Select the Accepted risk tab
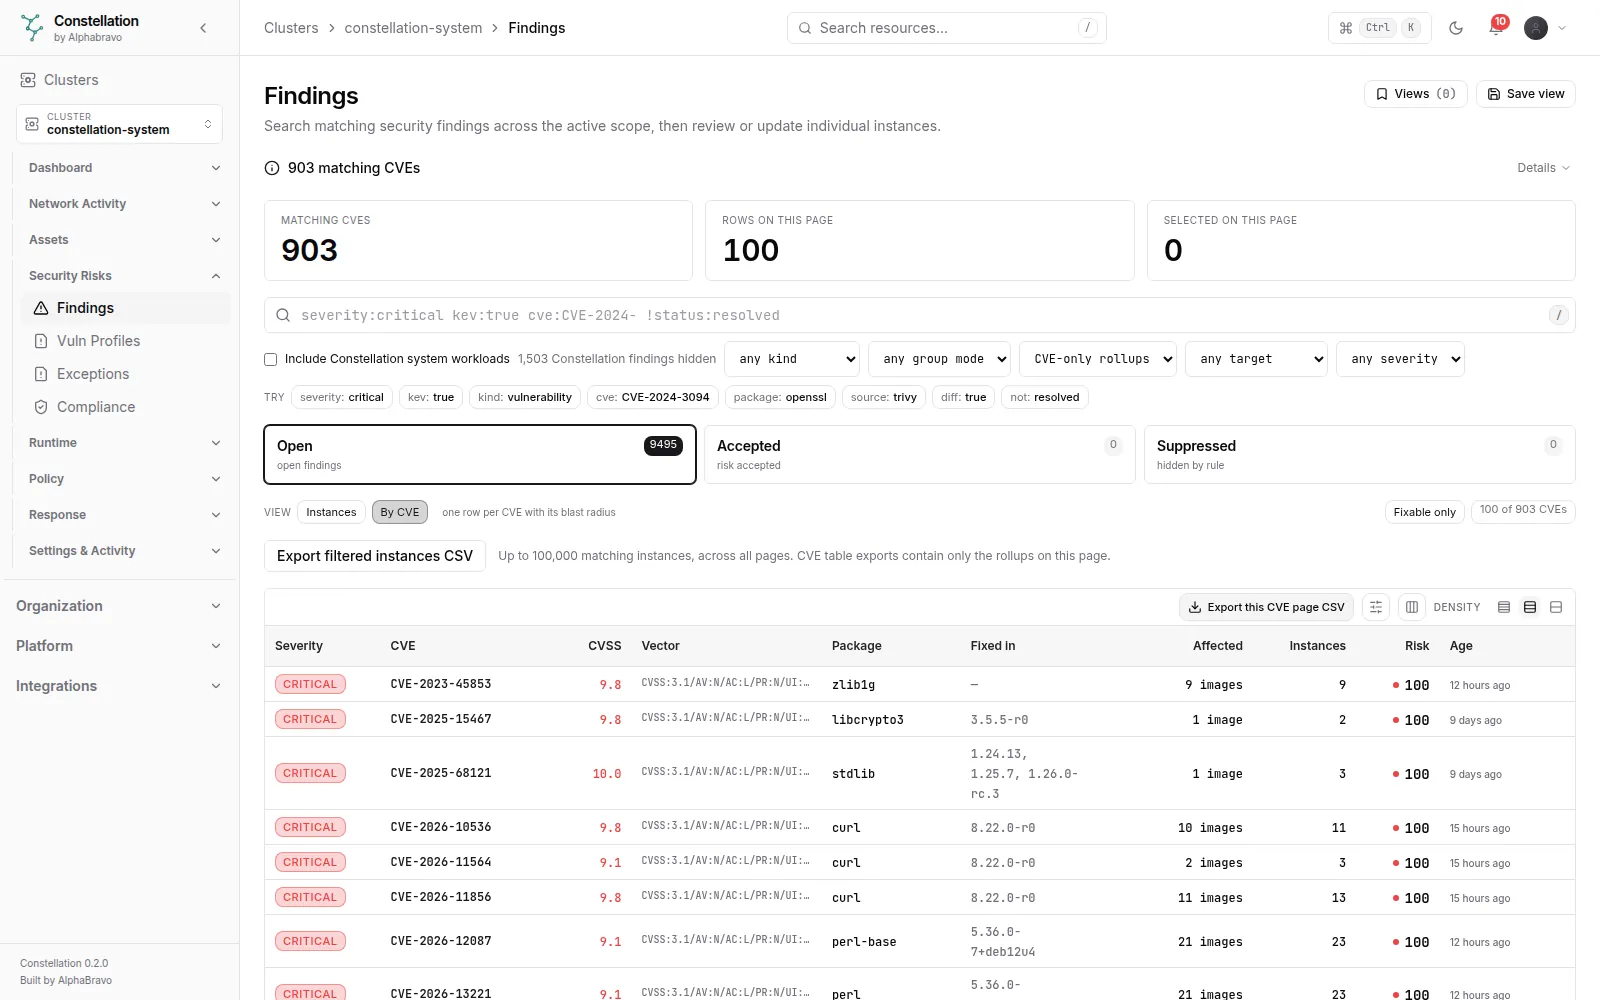 pyautogui.click(x=920, y=454)
